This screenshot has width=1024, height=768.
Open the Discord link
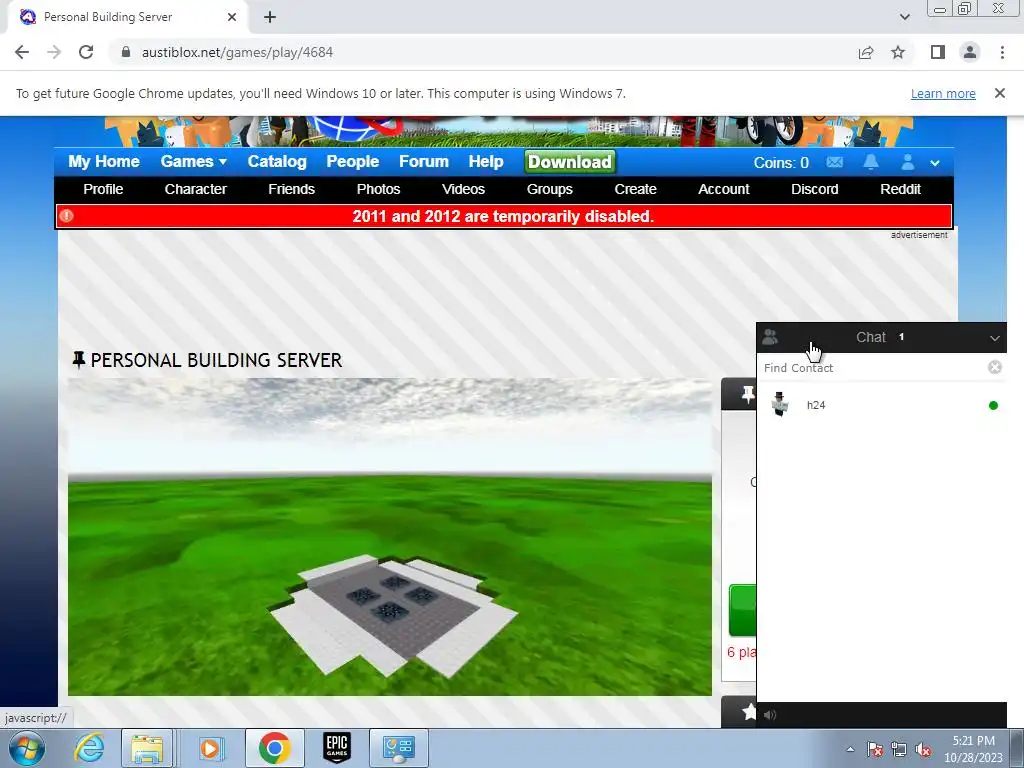[814, 189]
